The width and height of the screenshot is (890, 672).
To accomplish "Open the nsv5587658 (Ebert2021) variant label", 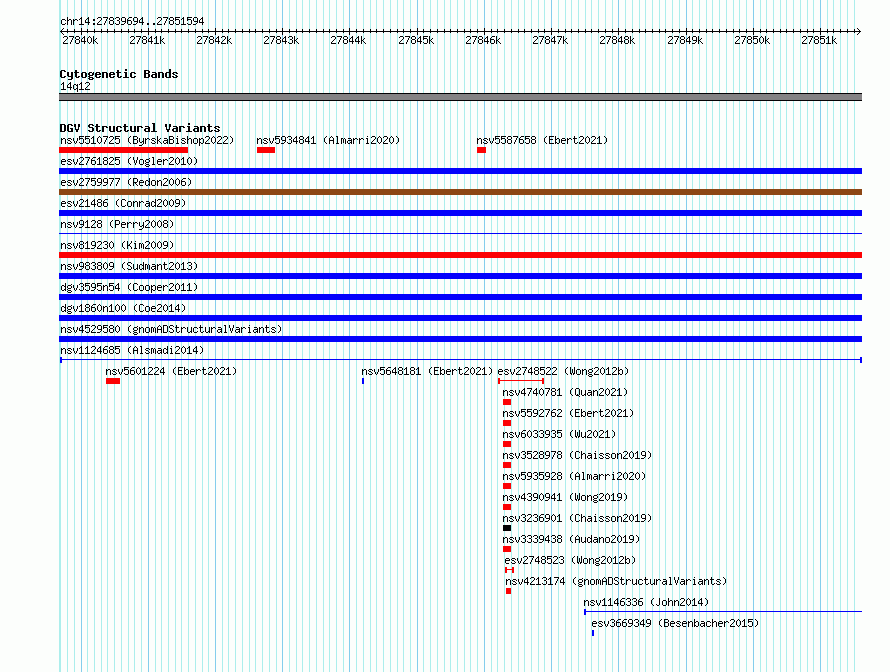I will (x=542, y=140).
